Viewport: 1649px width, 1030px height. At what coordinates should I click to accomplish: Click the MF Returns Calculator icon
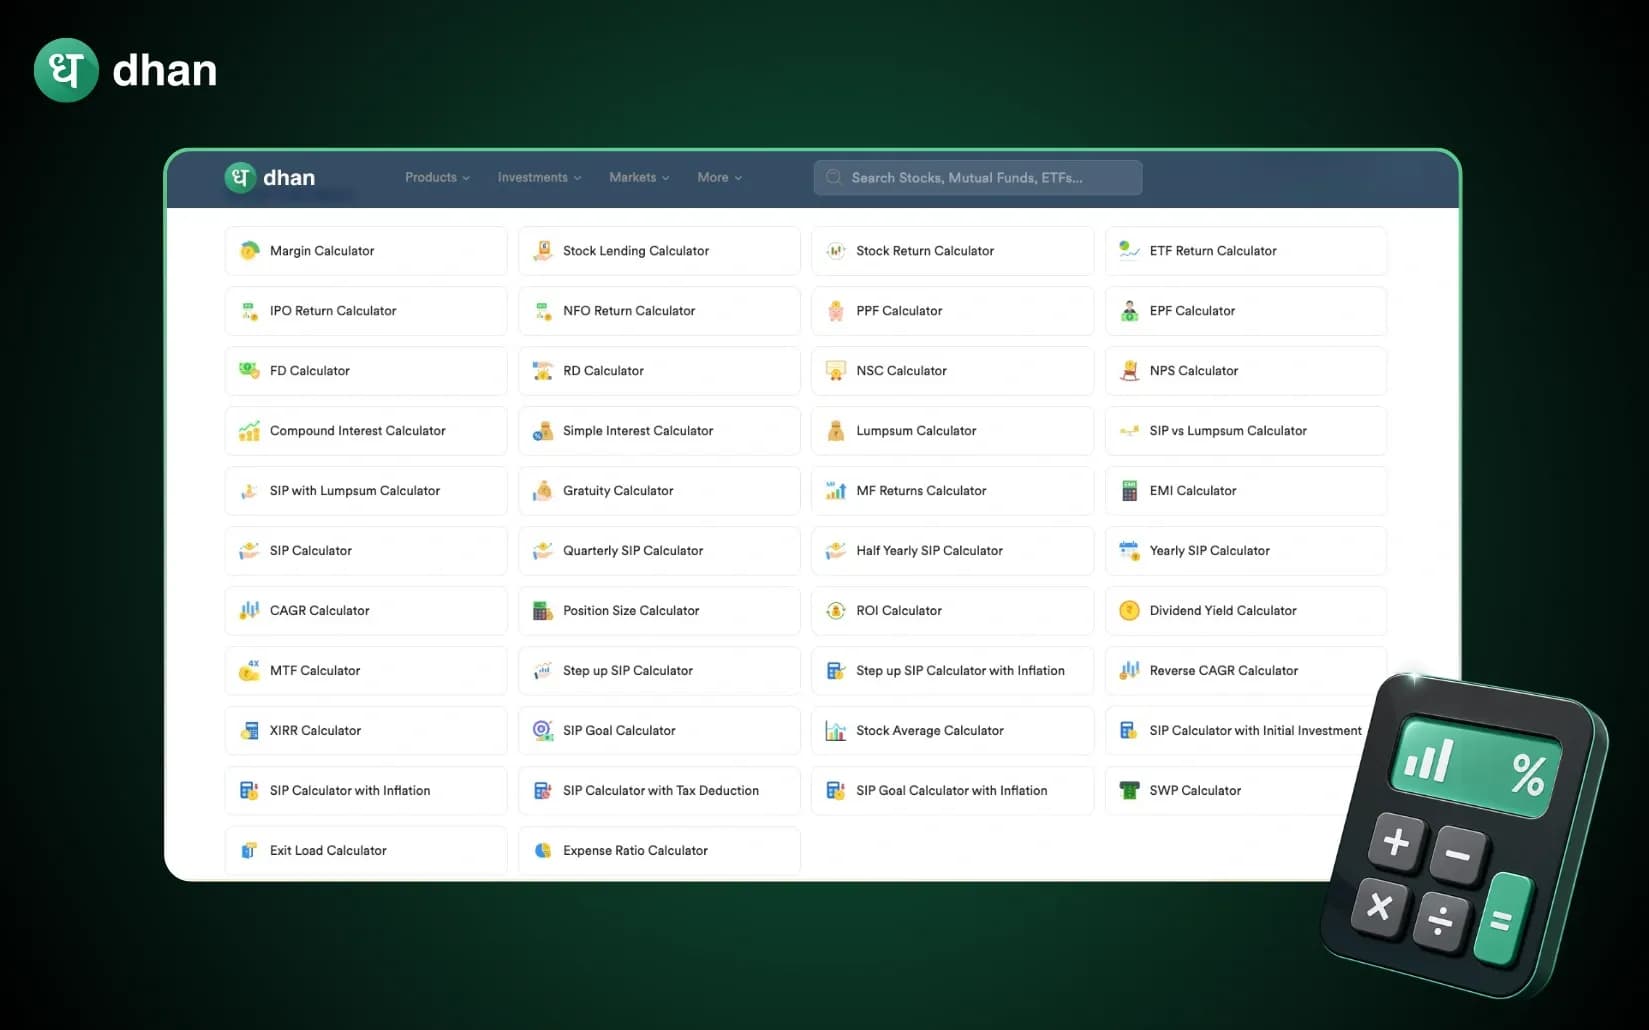pyautogui.click(x=836, y=491)
